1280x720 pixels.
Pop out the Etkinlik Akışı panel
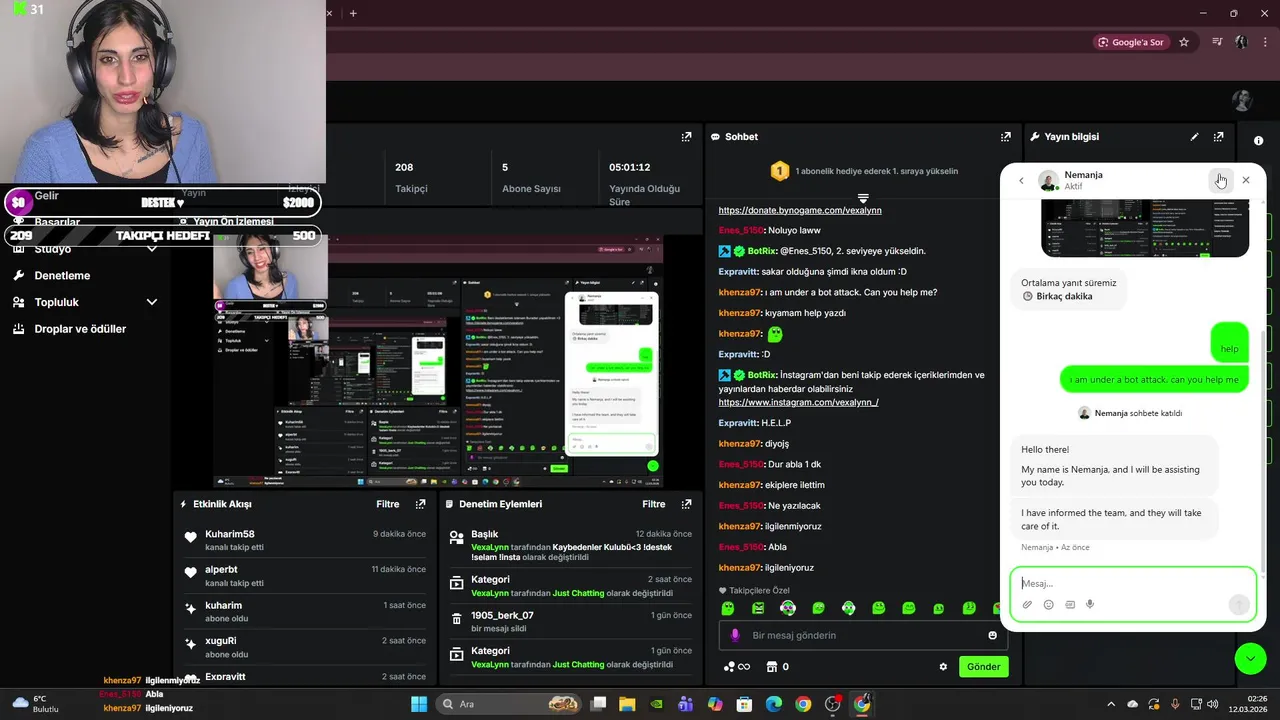coord(420,504)
